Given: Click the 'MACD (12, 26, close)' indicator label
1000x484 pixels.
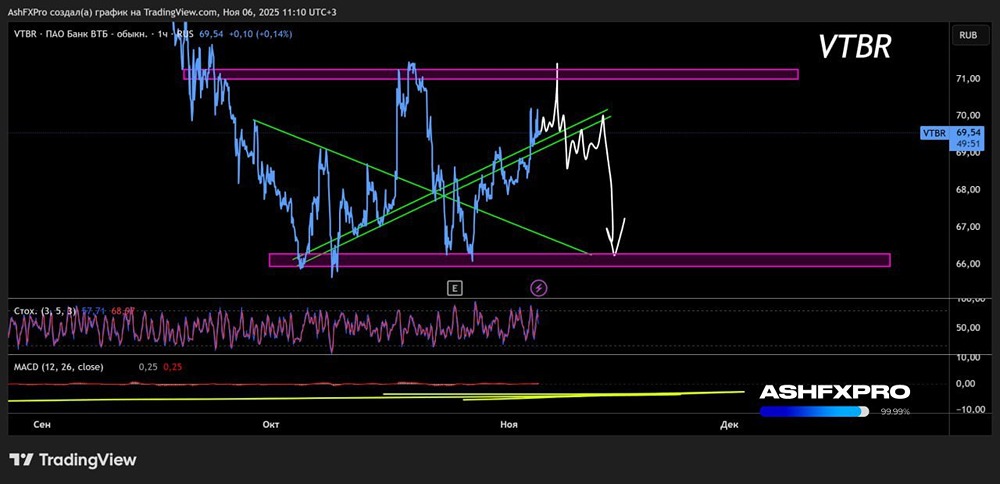Looking at the screenshot, I should pos(58,367).
